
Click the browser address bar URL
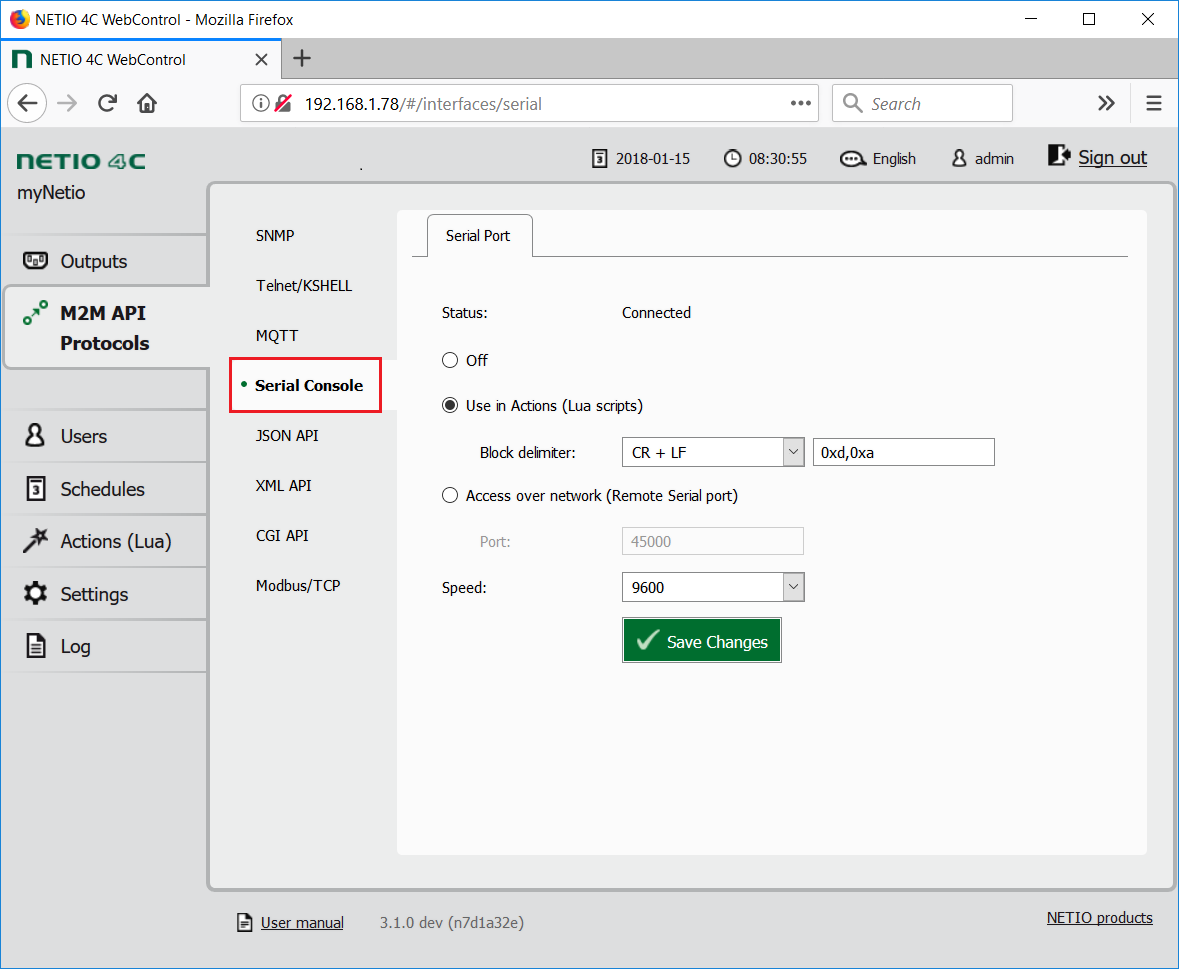[423, 104]
